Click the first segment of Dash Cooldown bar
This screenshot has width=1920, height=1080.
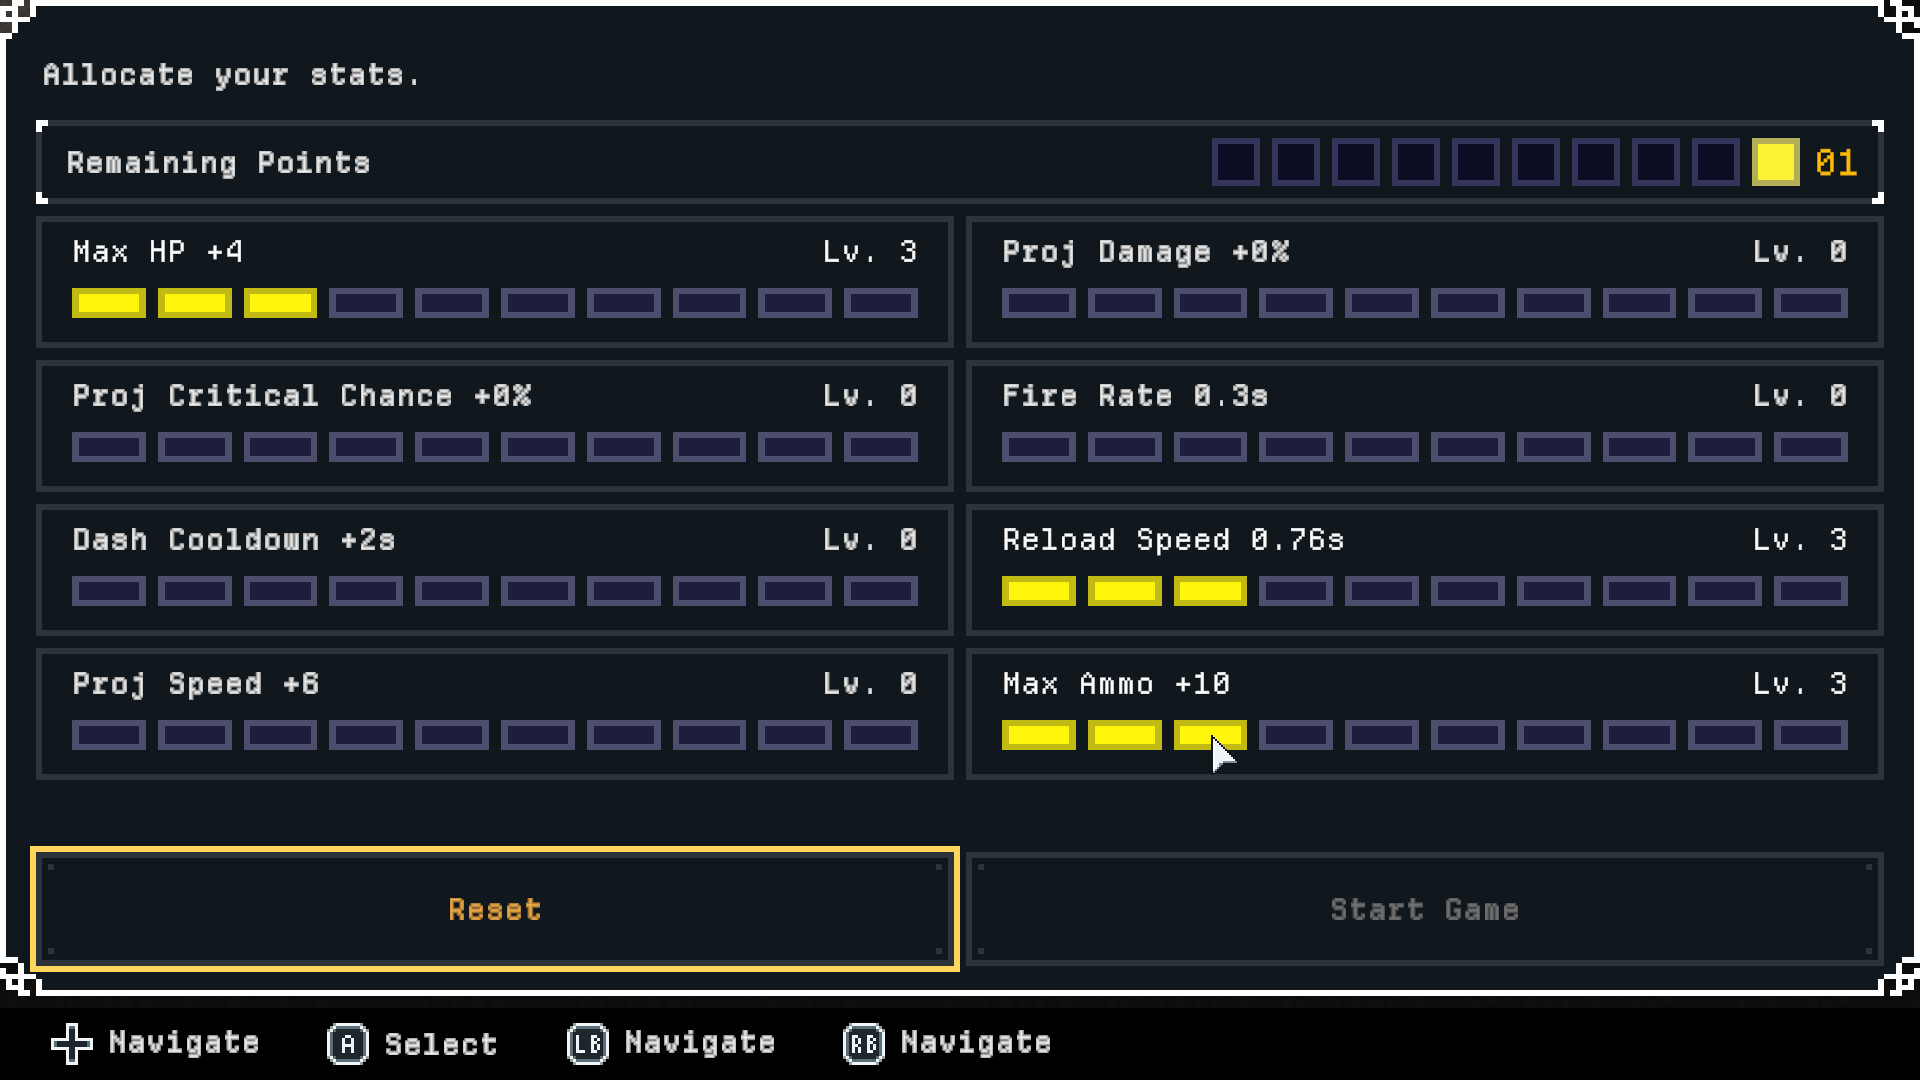tap(109, 591)
